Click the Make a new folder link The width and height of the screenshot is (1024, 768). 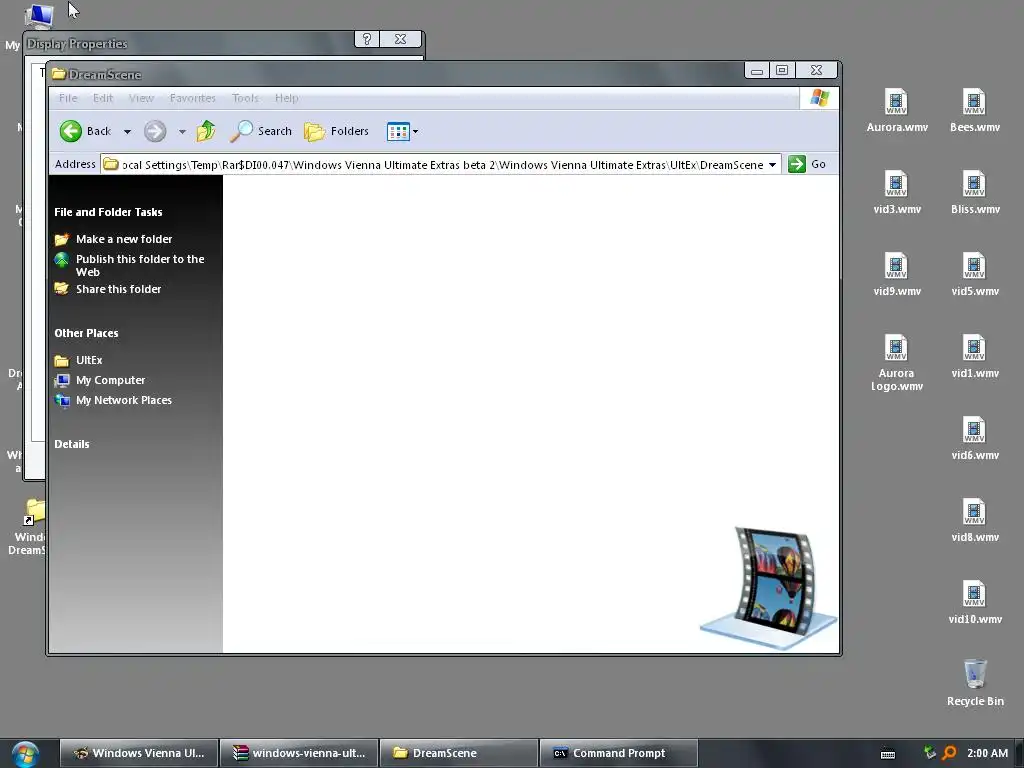(x=124, y=239)
